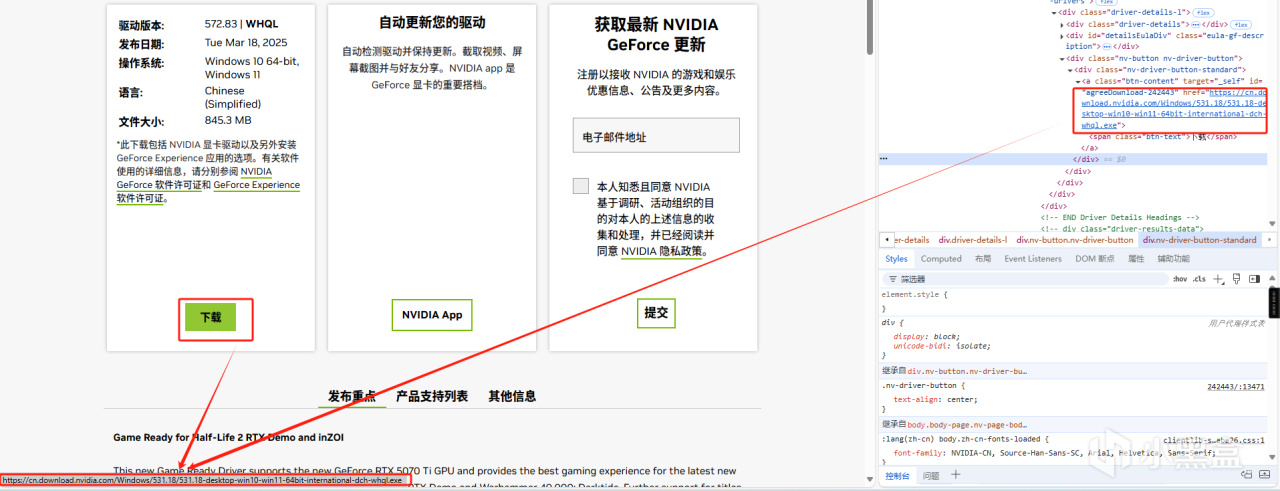Select the div.nv-button.nv-driver-button breadcrumb

tap(1075, 240)
